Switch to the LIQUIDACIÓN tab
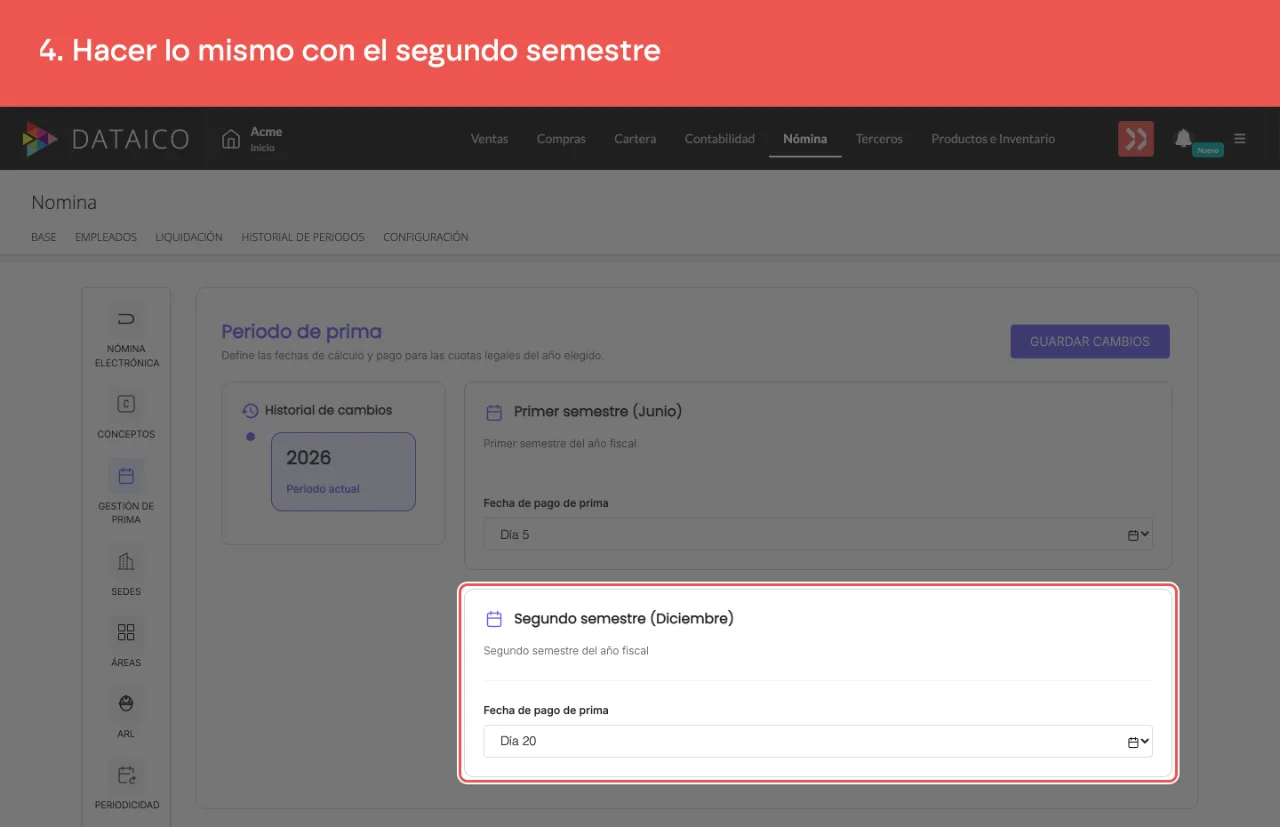Screen dimensions: 1280x827 (x=189, y=237)
